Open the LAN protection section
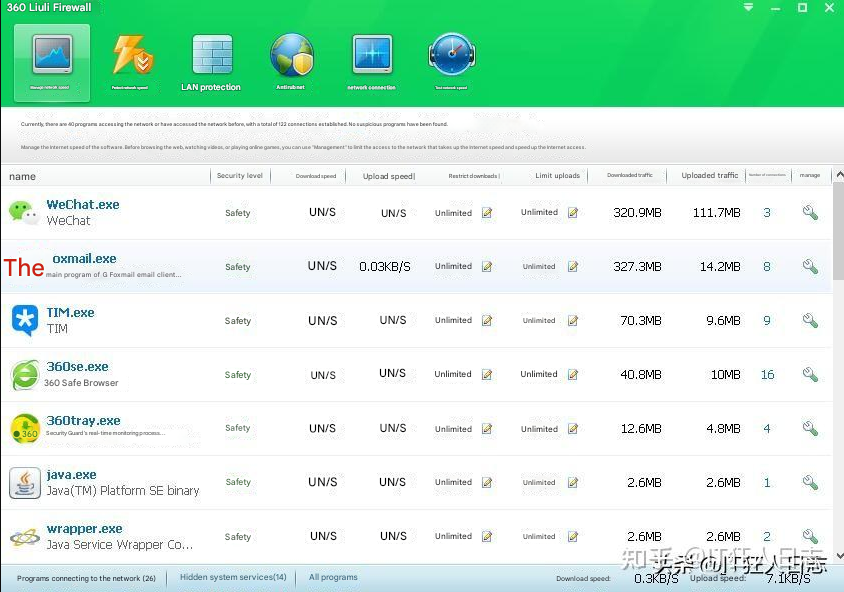 click(x=211, y=62)
